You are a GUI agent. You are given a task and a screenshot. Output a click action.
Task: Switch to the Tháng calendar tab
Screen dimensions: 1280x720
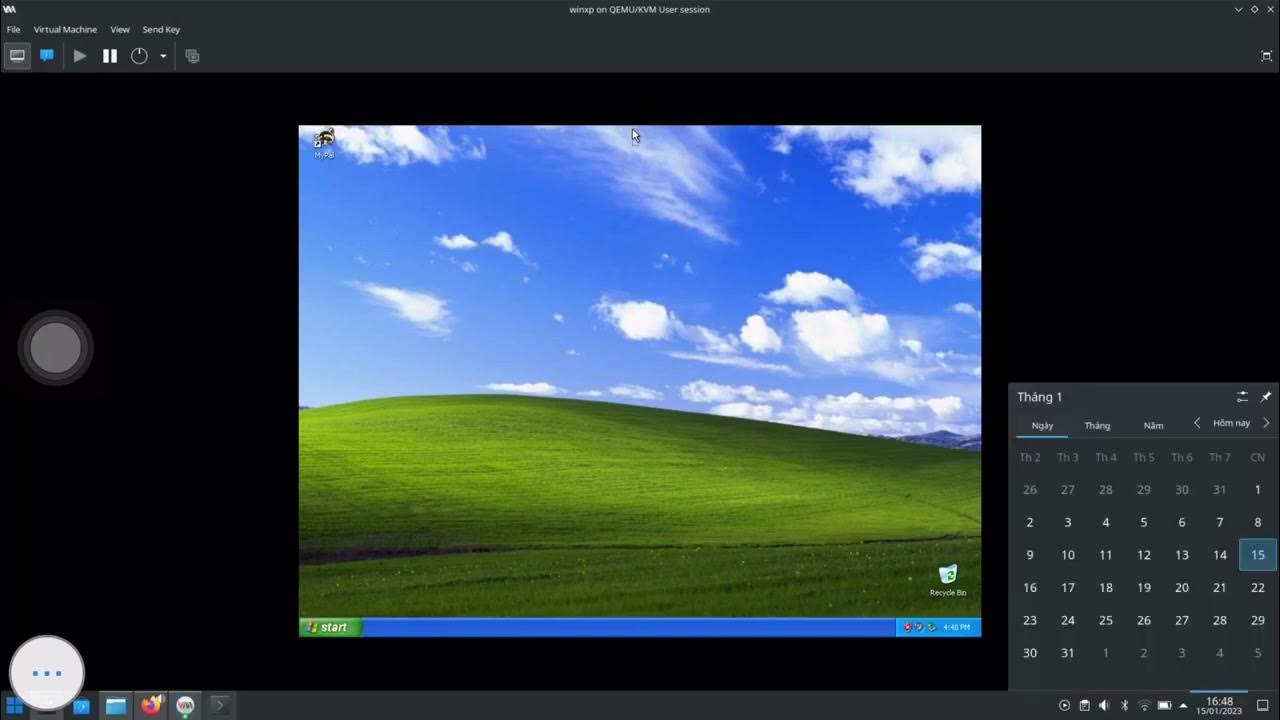(x=1097, y=425)
